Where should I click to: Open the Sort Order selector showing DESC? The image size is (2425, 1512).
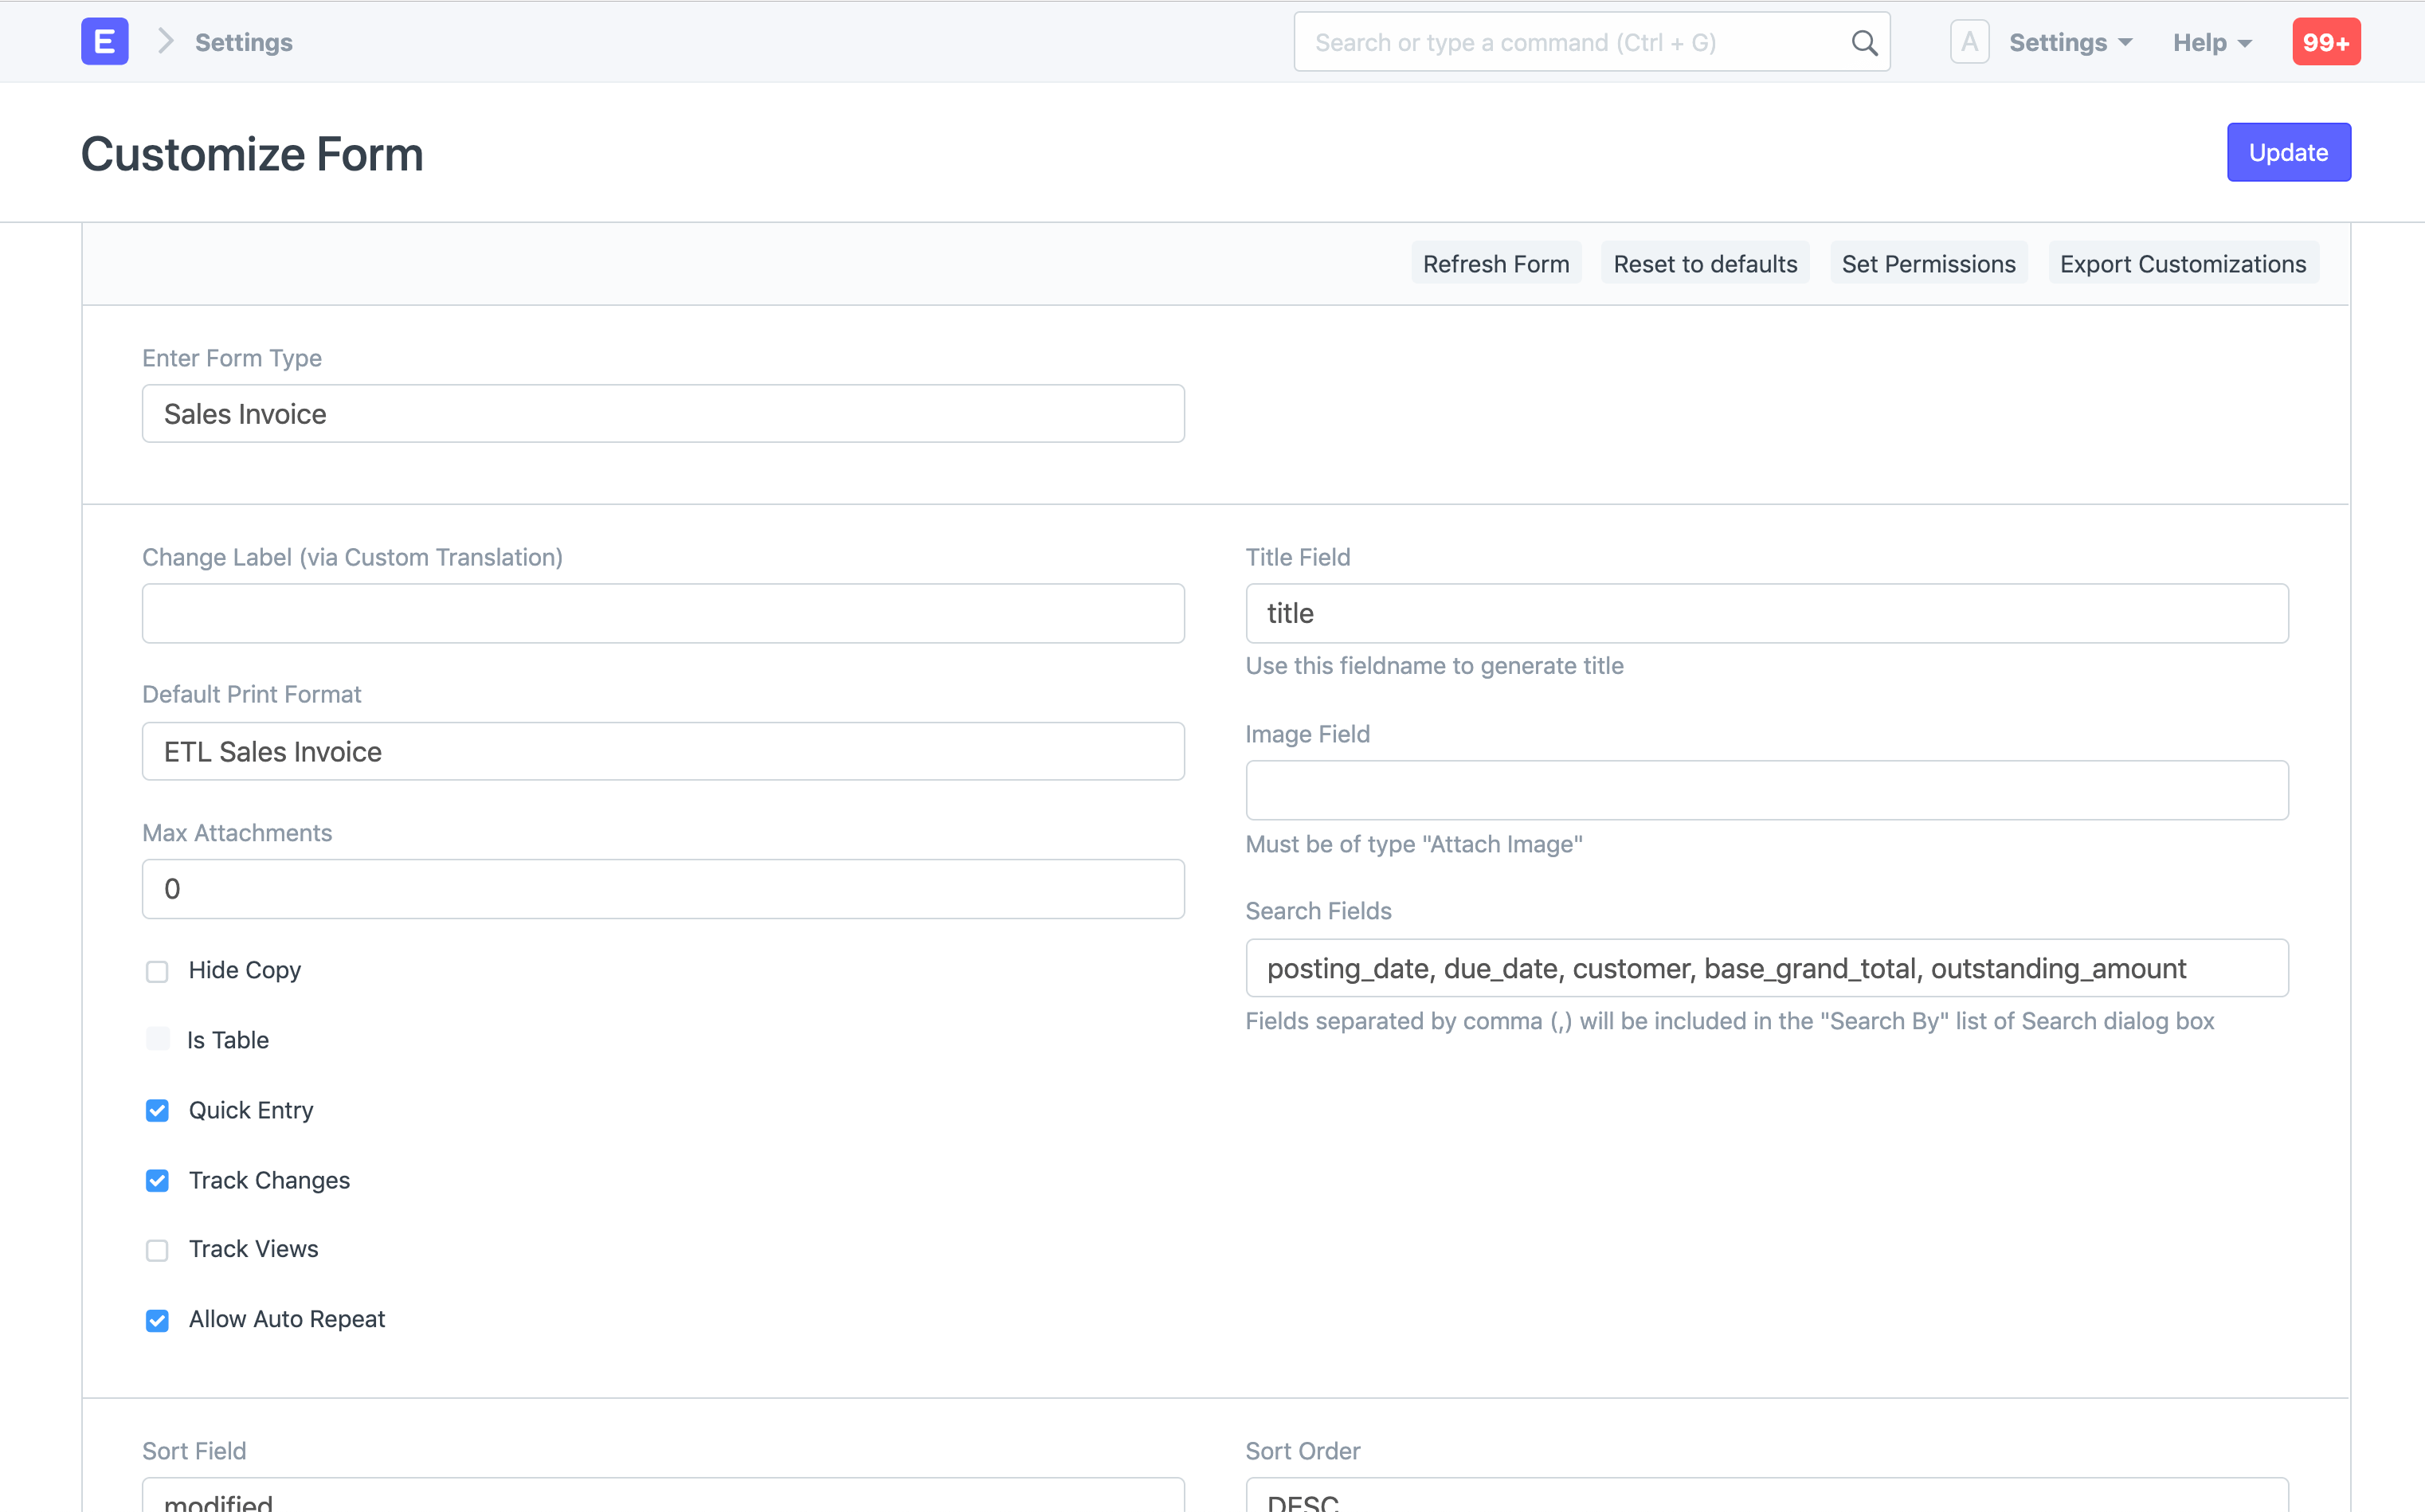tap(1766, 1497)
